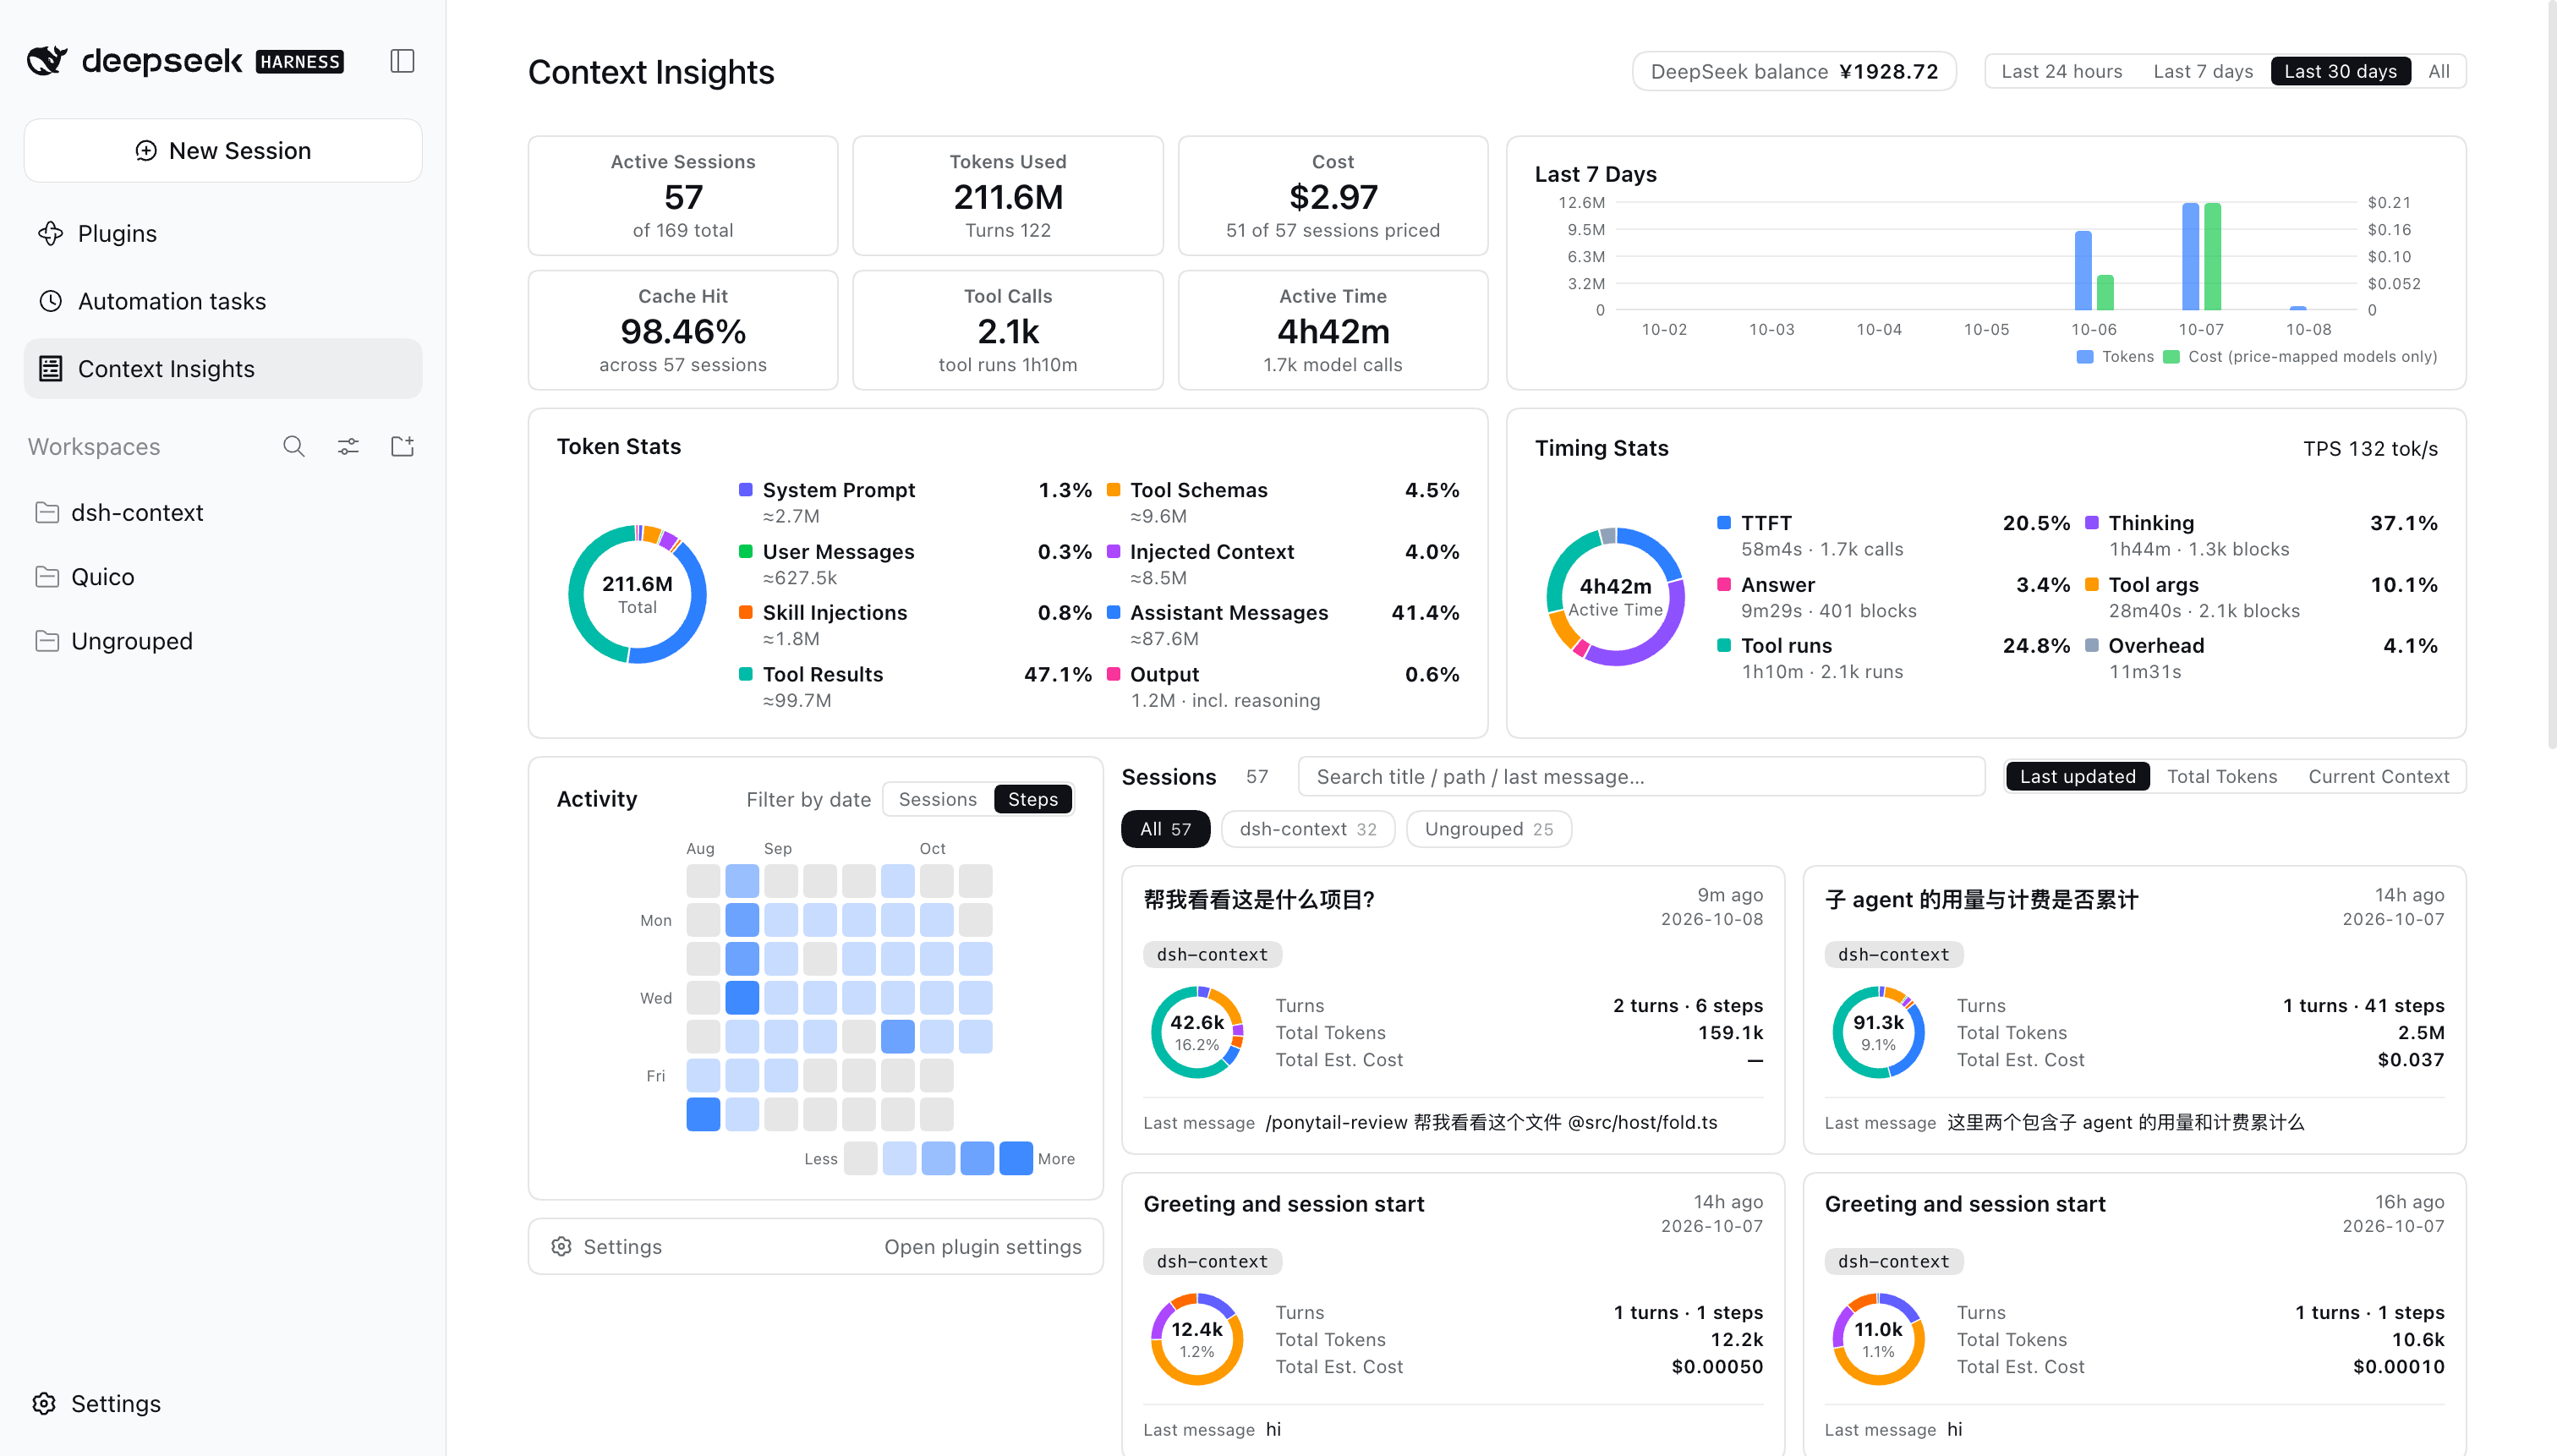Select the Steps activity toggle
The width and height of the screenshot is (2557, 1456).
1032,799
